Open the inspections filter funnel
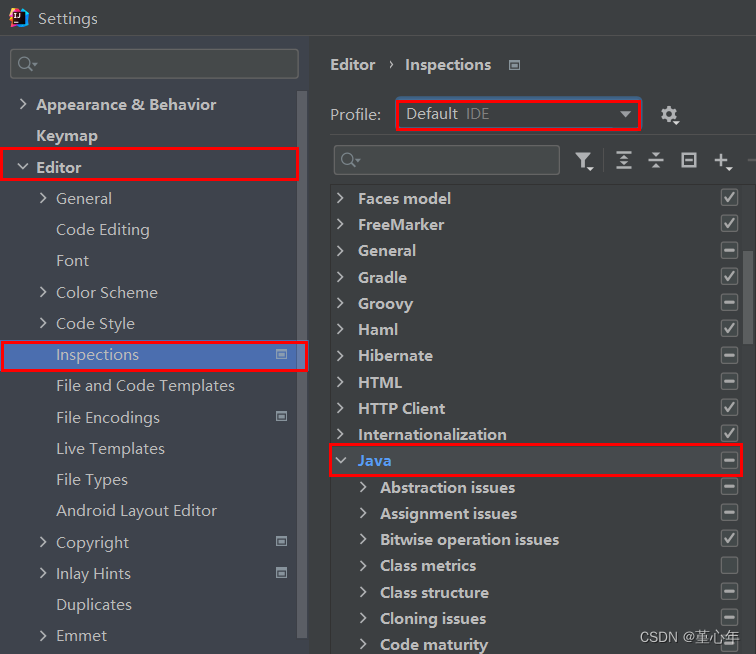This screenshot has height=654, width=756. point(584,161)
